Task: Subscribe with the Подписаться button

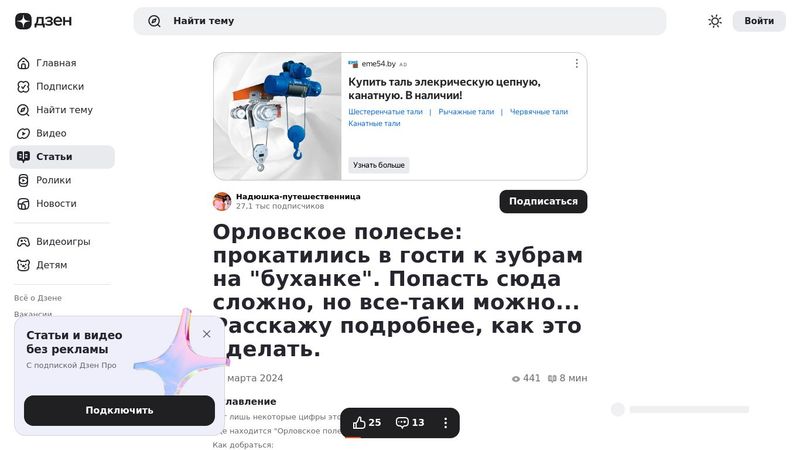Action: pos(543,202)
